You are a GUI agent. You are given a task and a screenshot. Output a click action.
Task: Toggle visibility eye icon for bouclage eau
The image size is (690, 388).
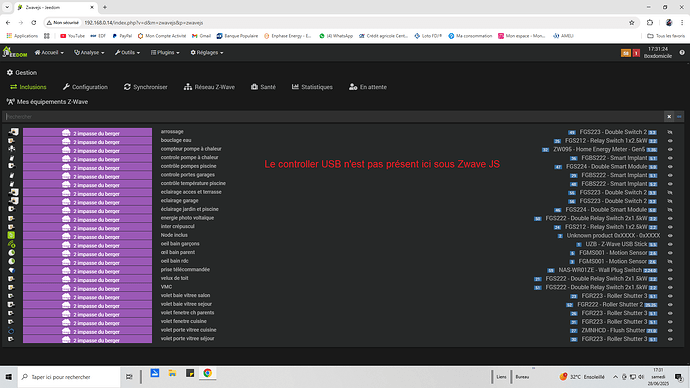670,141
